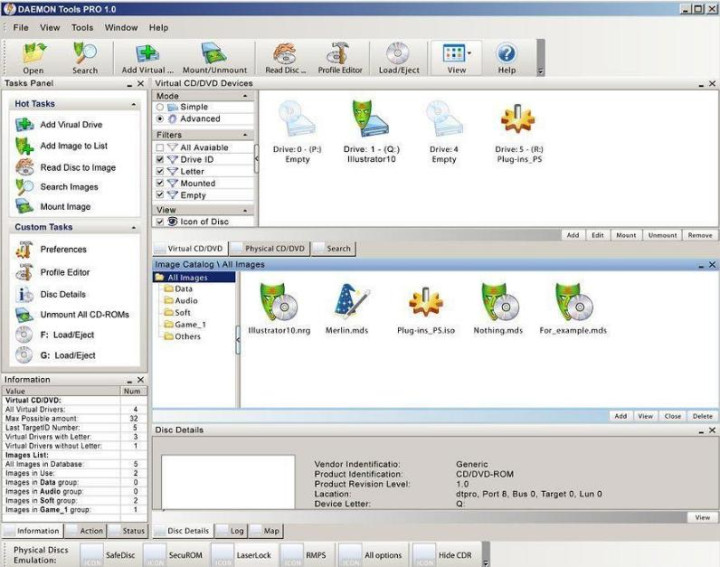
Task: Click Remove button in devices panel
Action: click(700, 235)
